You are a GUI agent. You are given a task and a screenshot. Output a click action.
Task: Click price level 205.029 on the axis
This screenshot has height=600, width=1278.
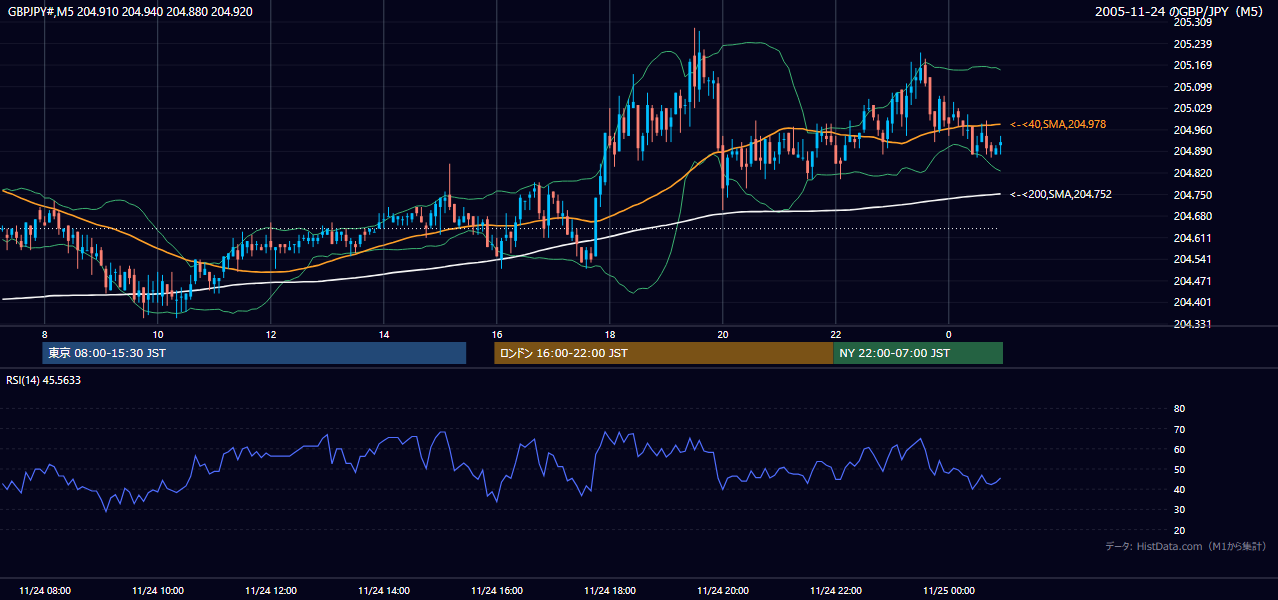pyautogui.click(x=1193, y=108)
